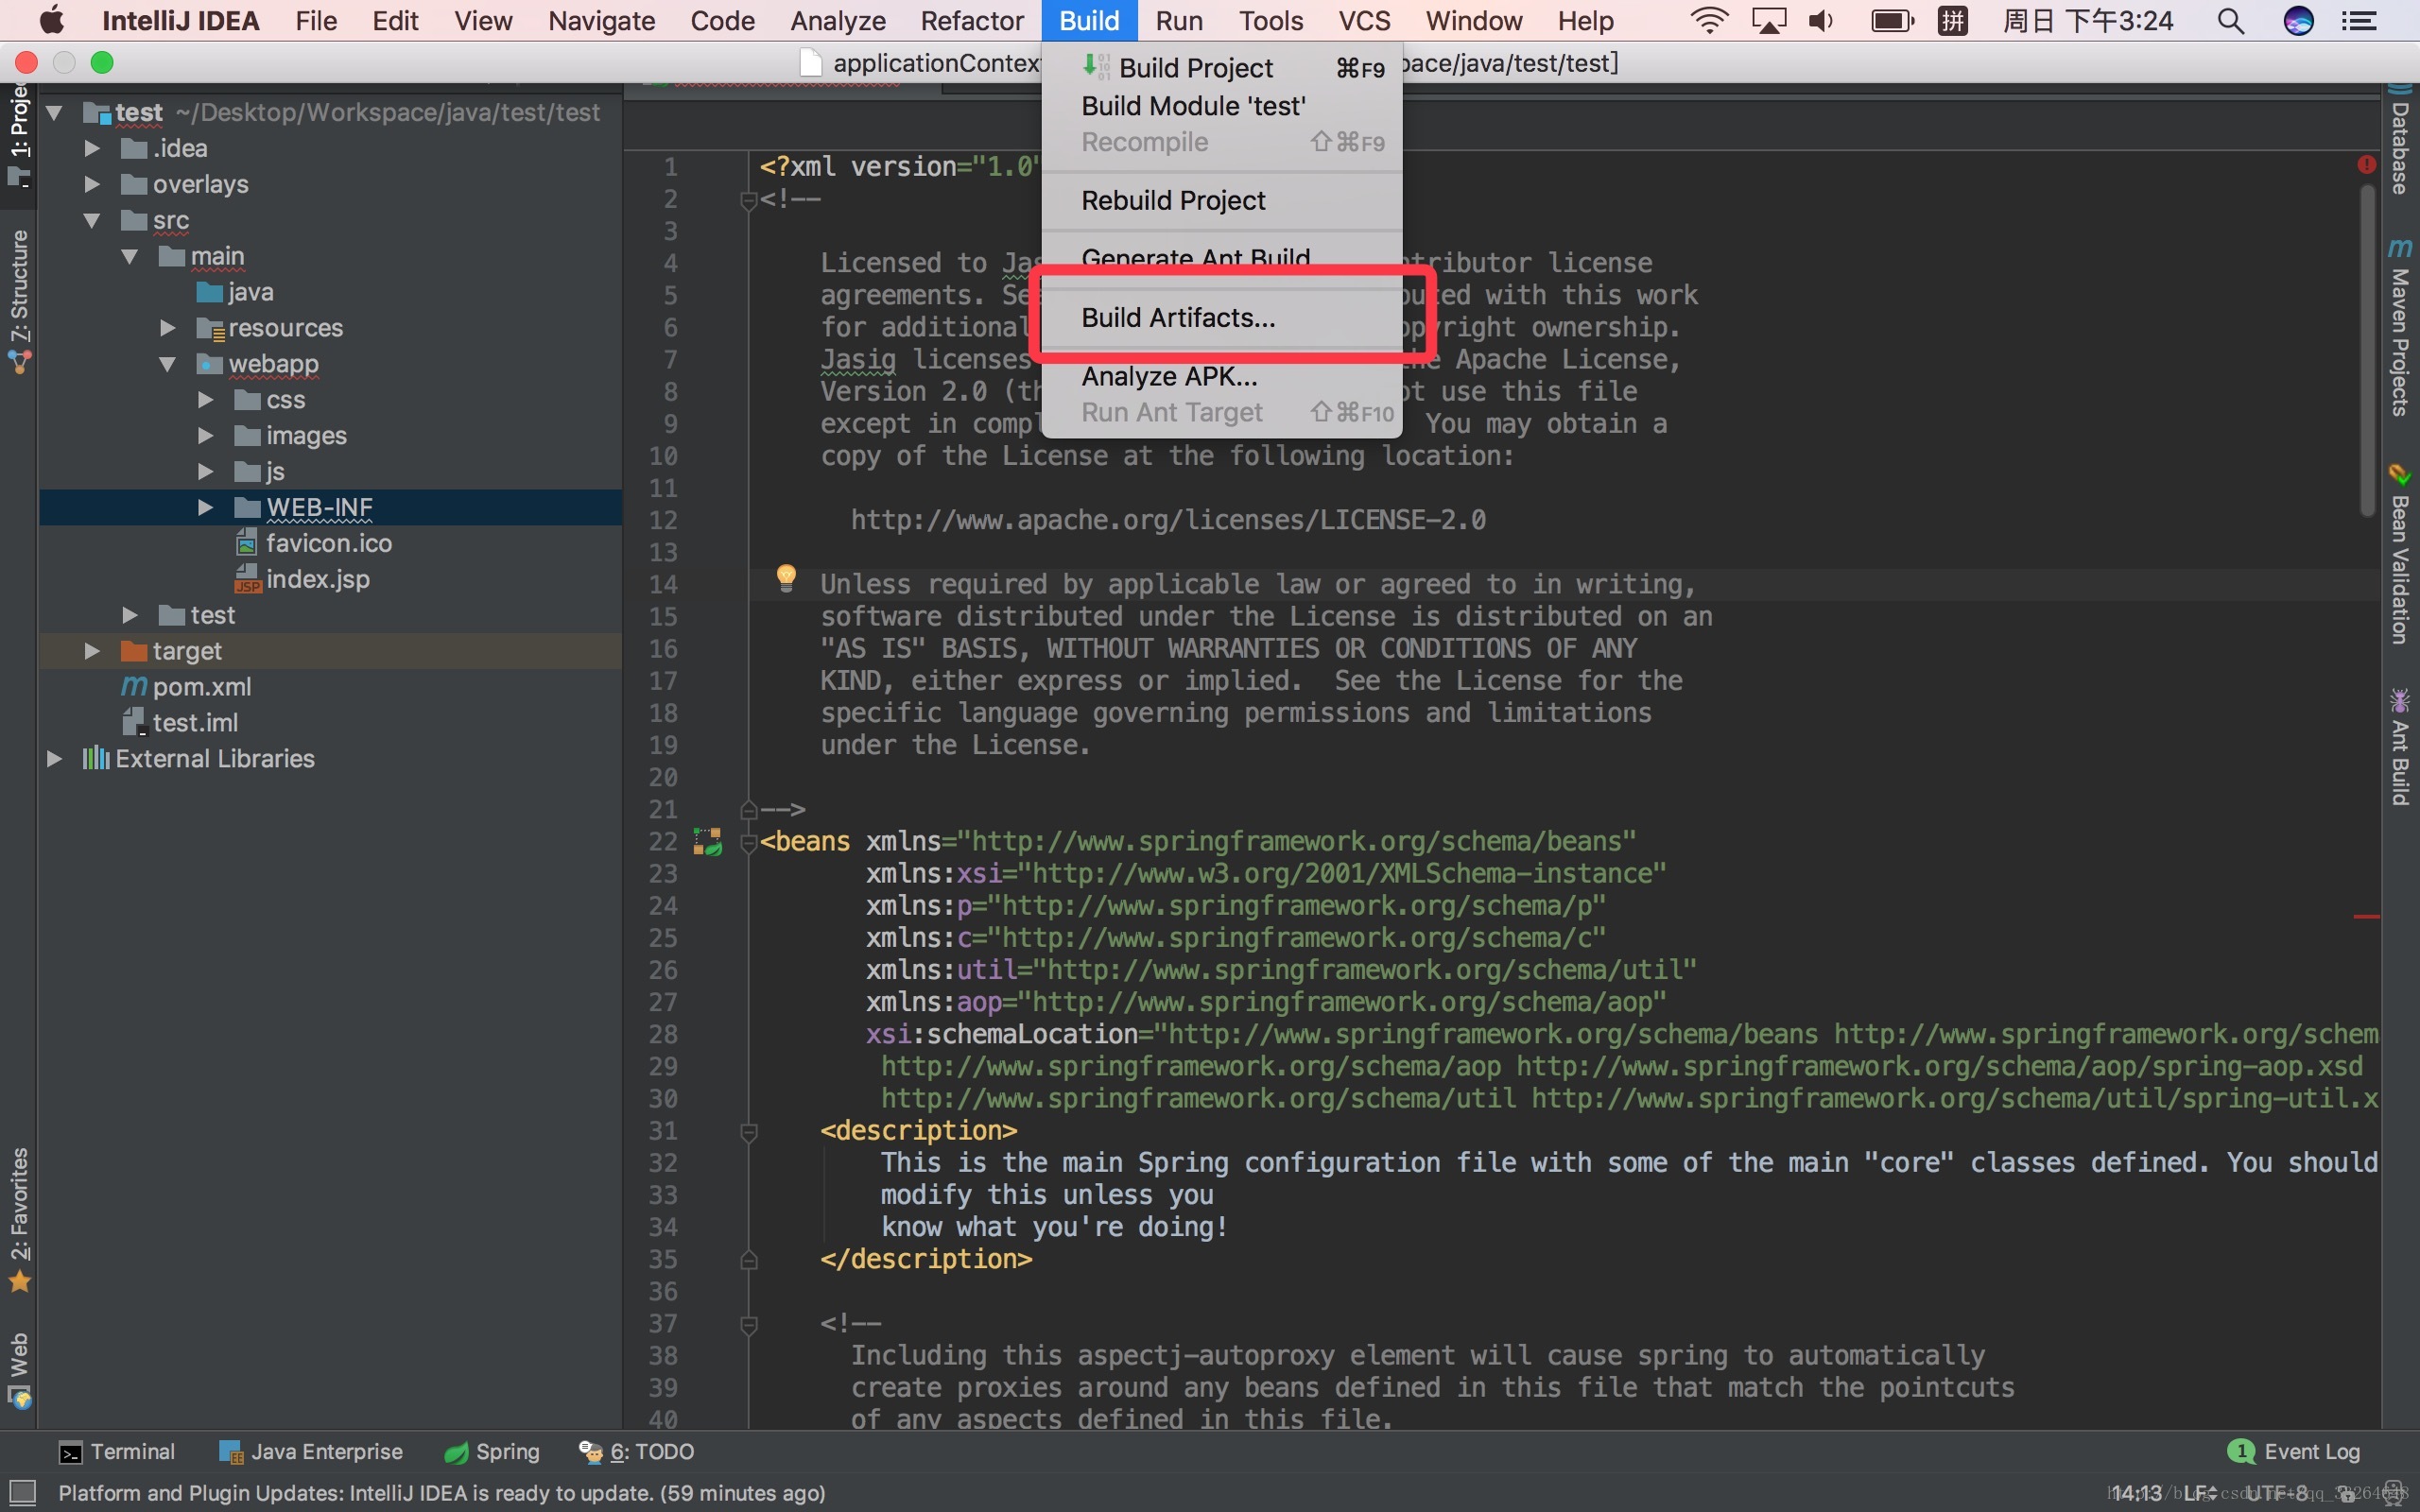Collapse the webapp folder
Image resolution: width=2420 pixels, height=1512 pixels.
point(167,364)
